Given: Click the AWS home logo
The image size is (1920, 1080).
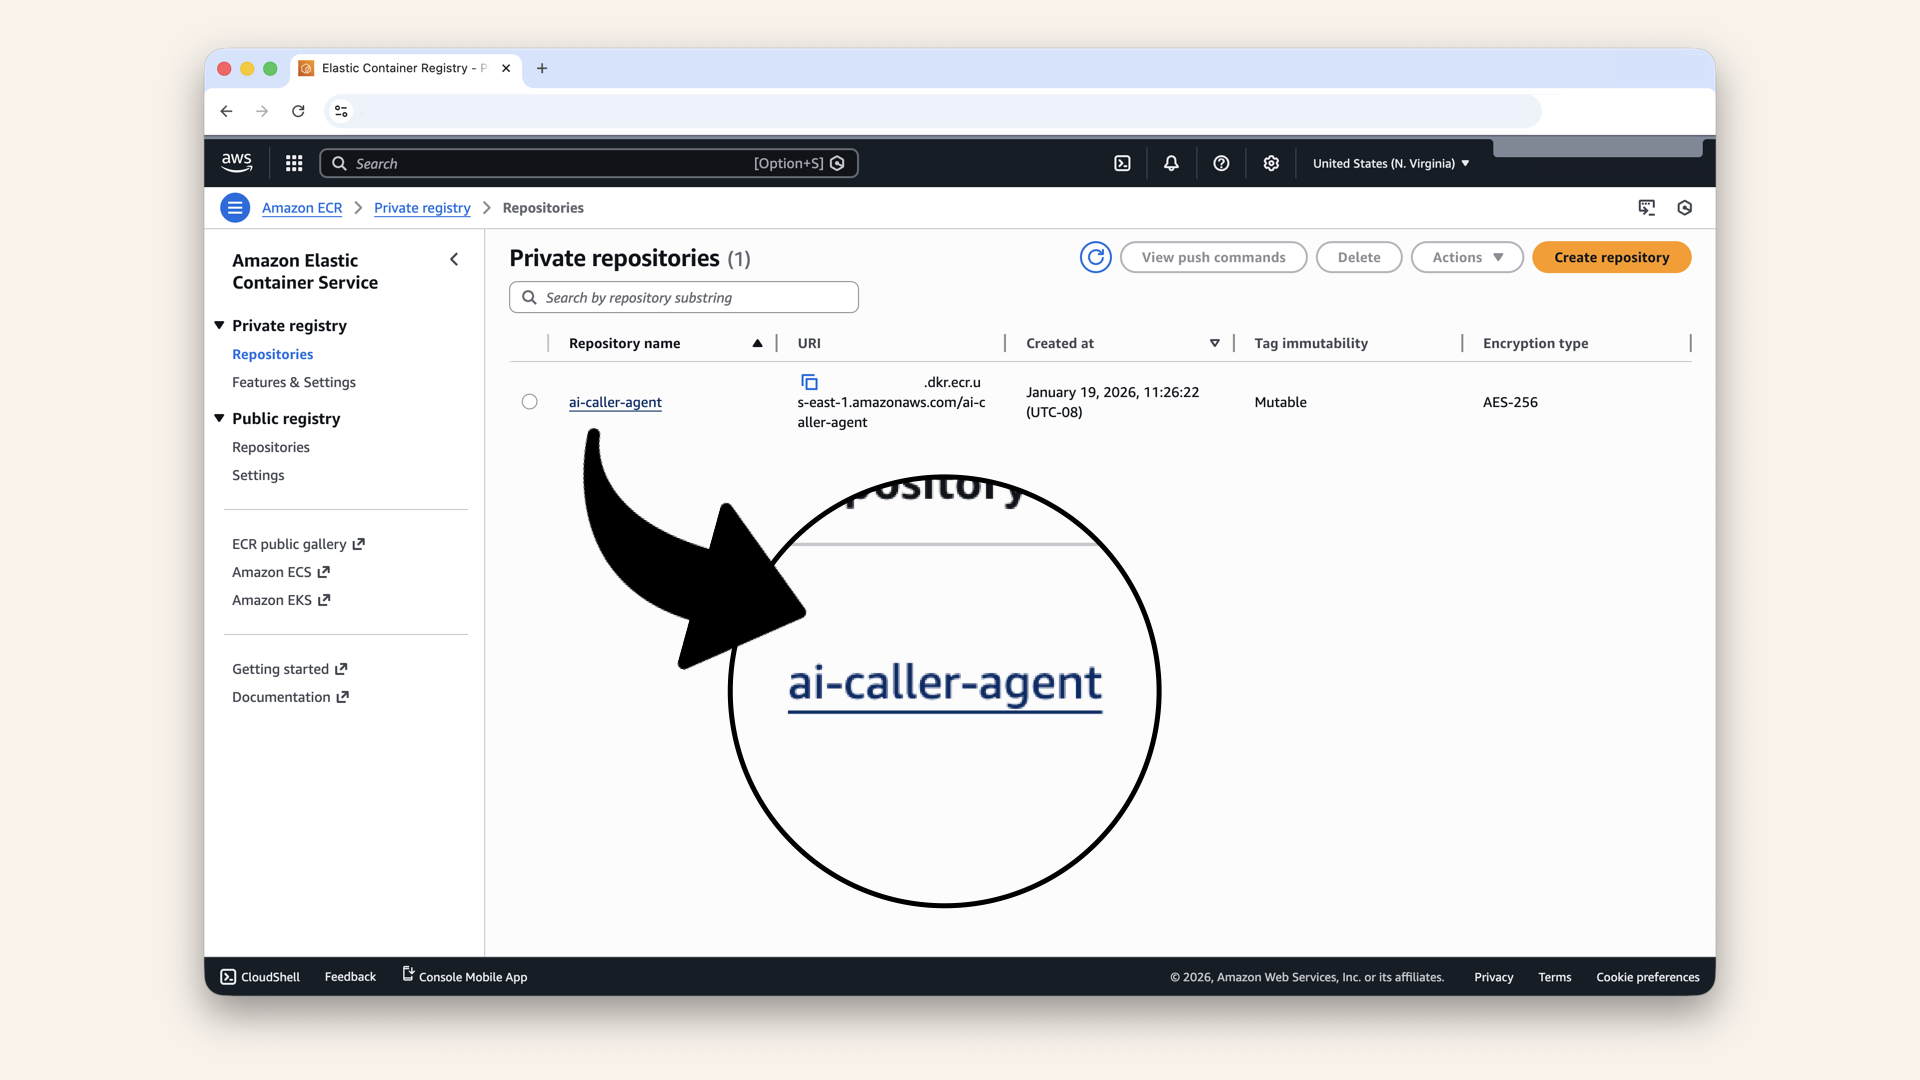Looking at the screenshot, I should click(x=236, y=162).
